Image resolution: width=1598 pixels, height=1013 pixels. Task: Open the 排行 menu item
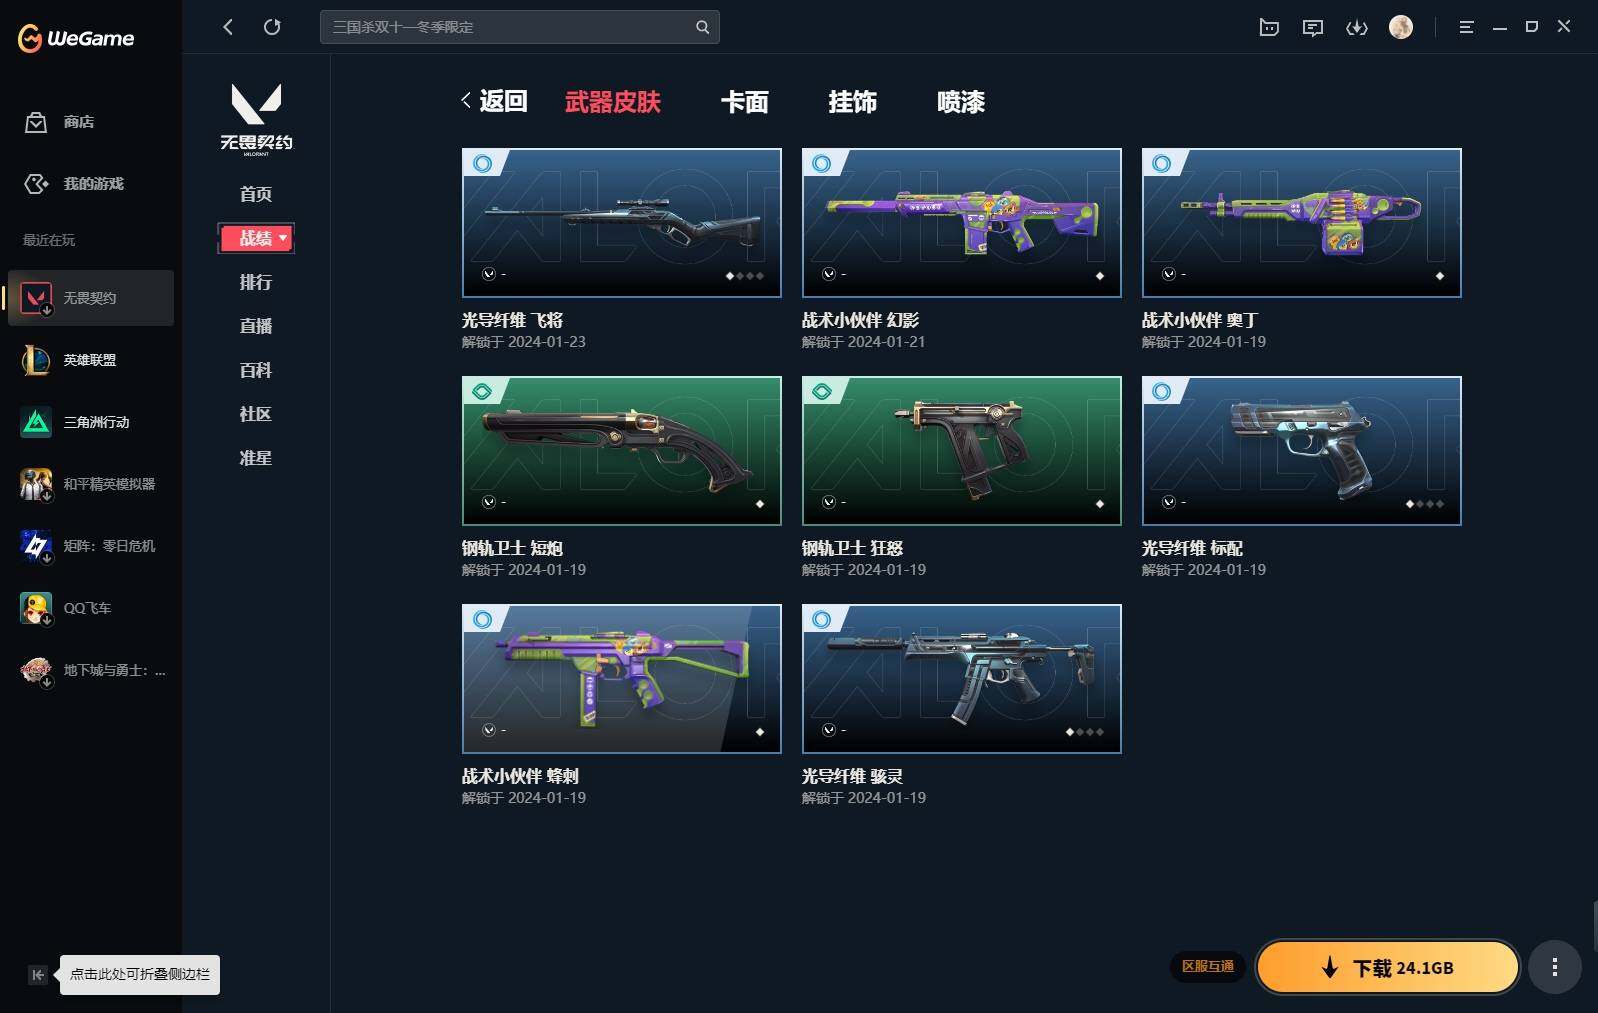click(256, 282)
